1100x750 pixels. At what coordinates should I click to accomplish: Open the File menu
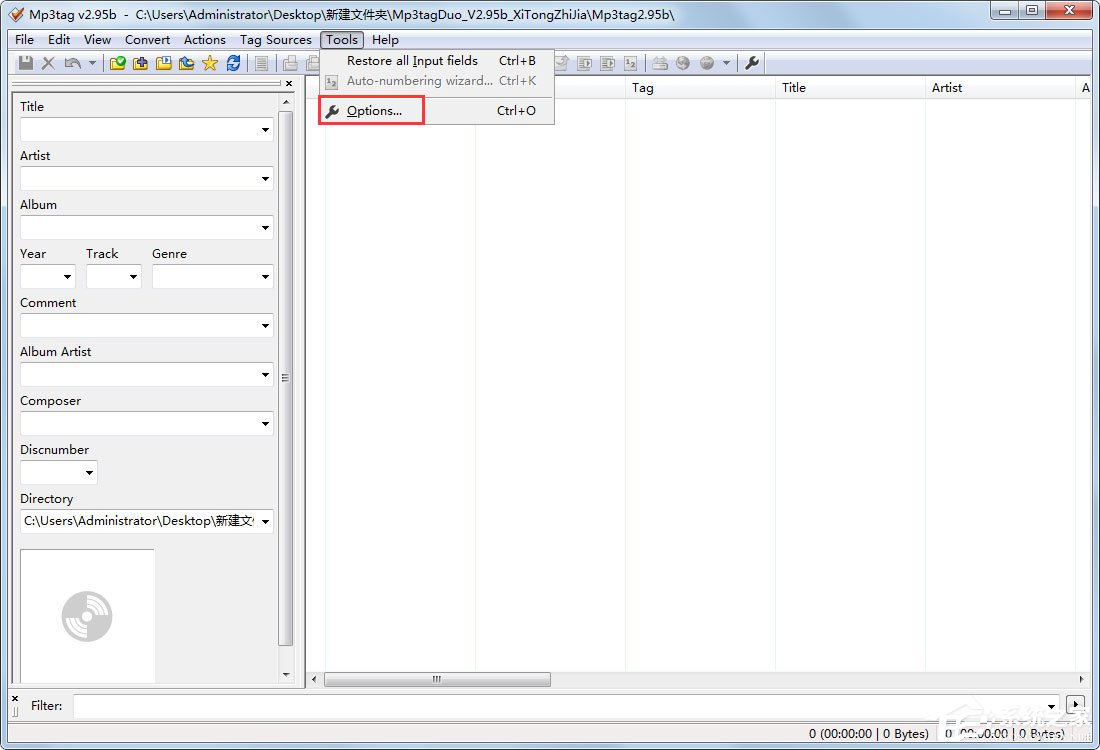point(25,40)
